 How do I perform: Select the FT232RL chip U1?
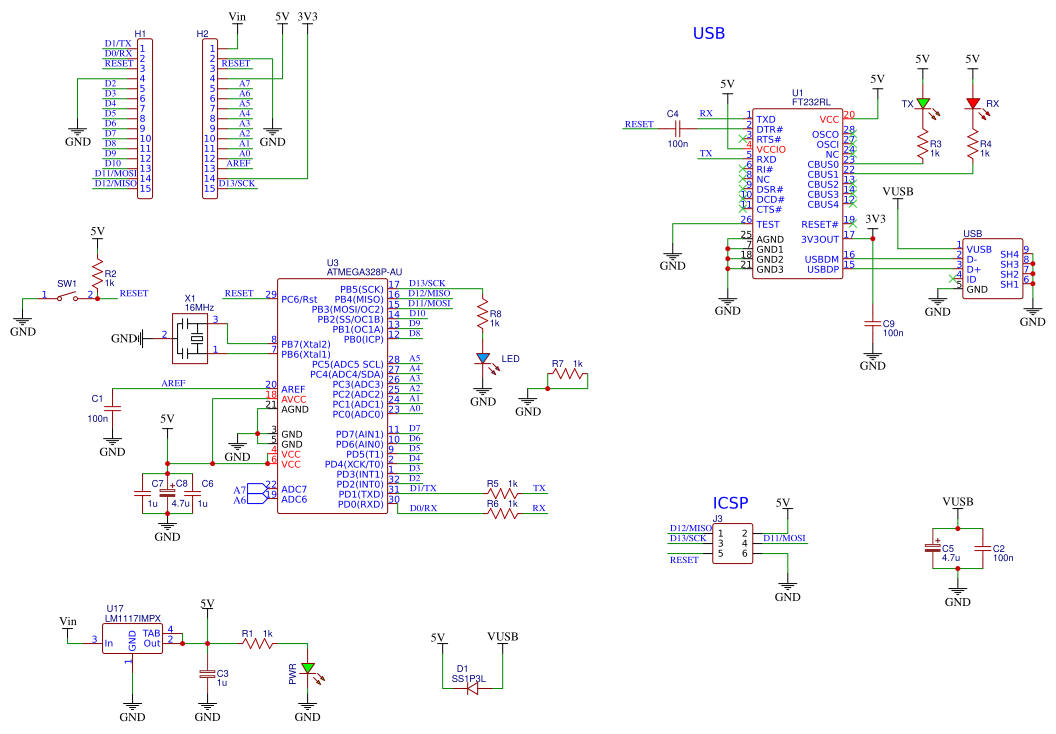click(797, 194)
